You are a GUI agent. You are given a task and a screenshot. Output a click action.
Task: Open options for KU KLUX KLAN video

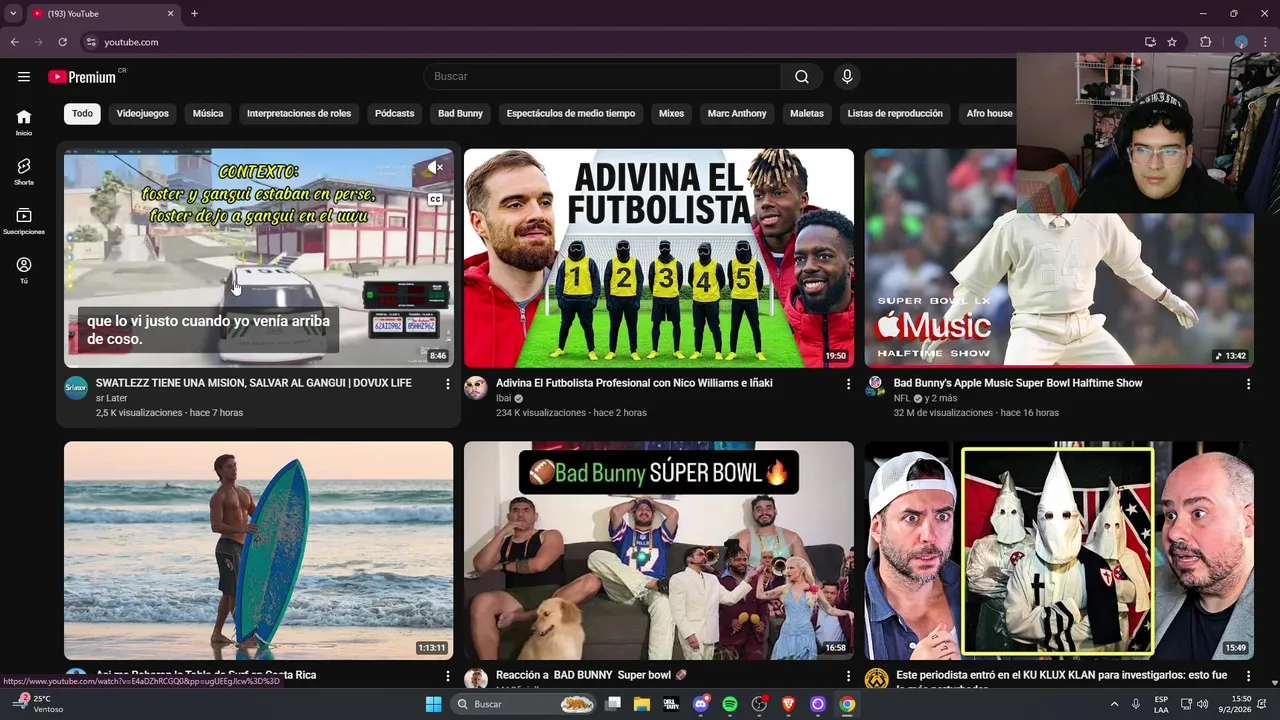pos(1248,676)
